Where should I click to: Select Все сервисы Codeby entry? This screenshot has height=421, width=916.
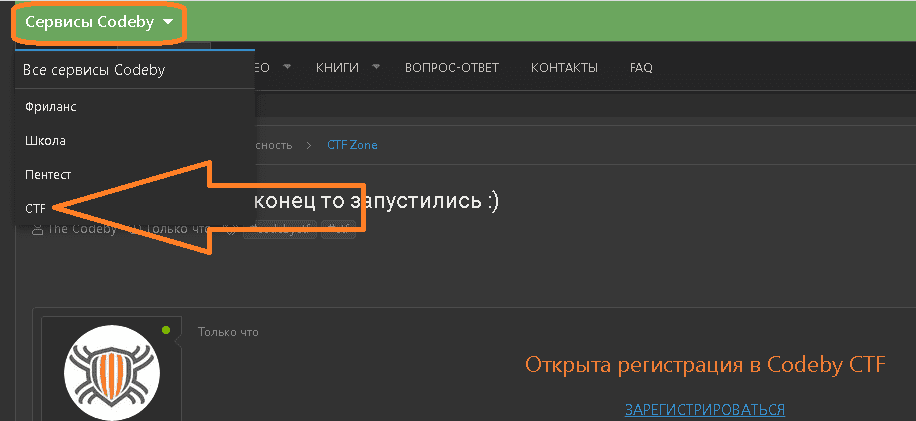pyautogui.click(x=94, y=71)
